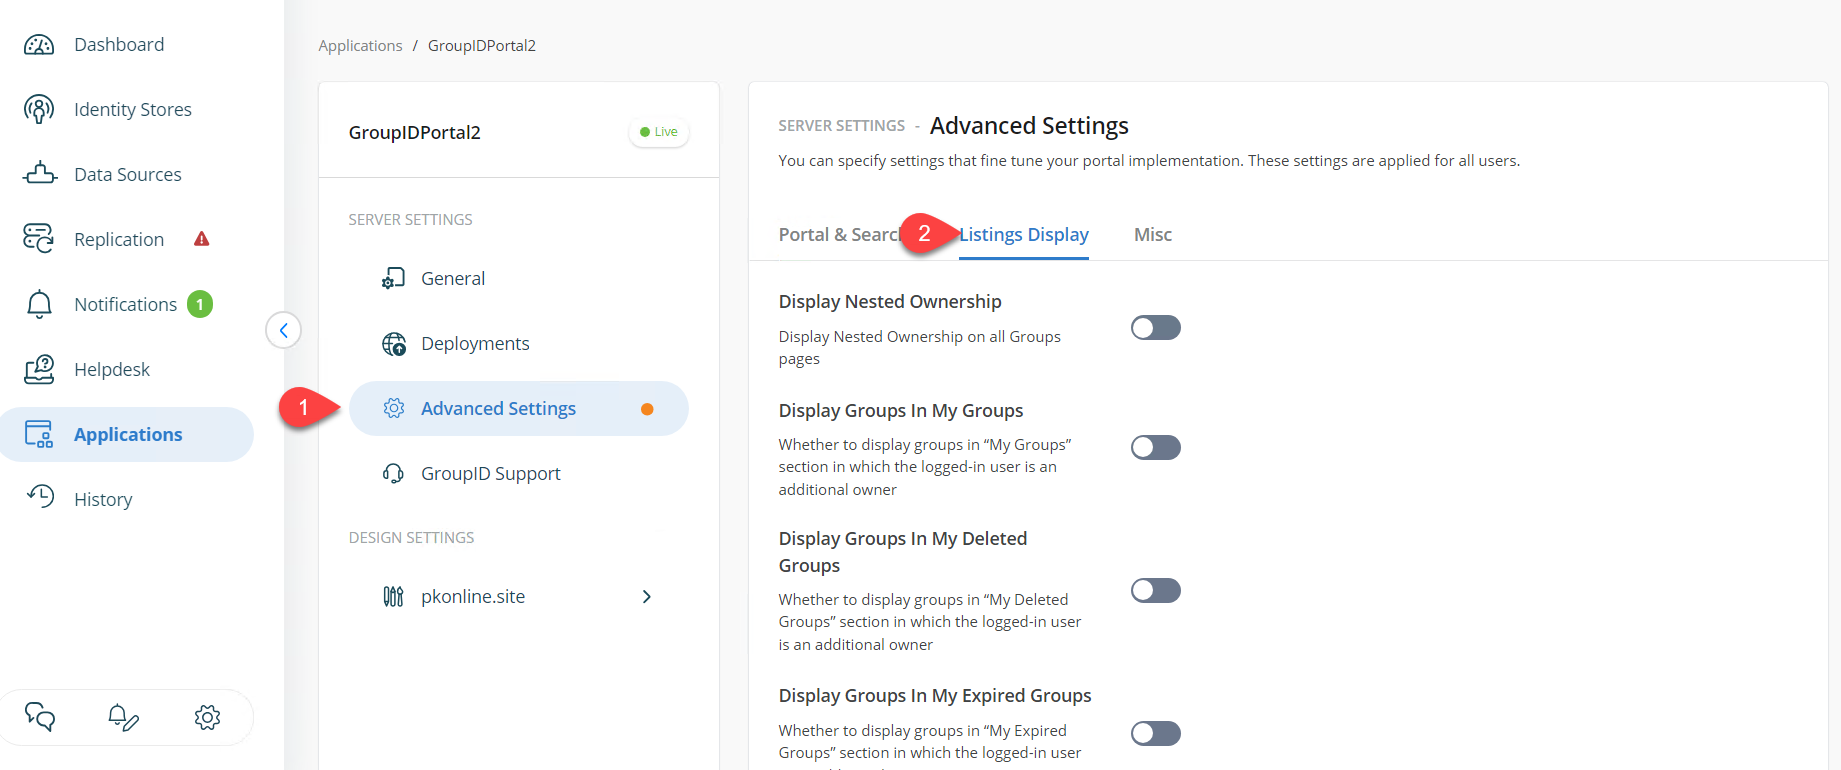Click the red Replication warning triangle
Image resolution: width=1841 pixels, height=770 pixels.
(x=201, y=239)
